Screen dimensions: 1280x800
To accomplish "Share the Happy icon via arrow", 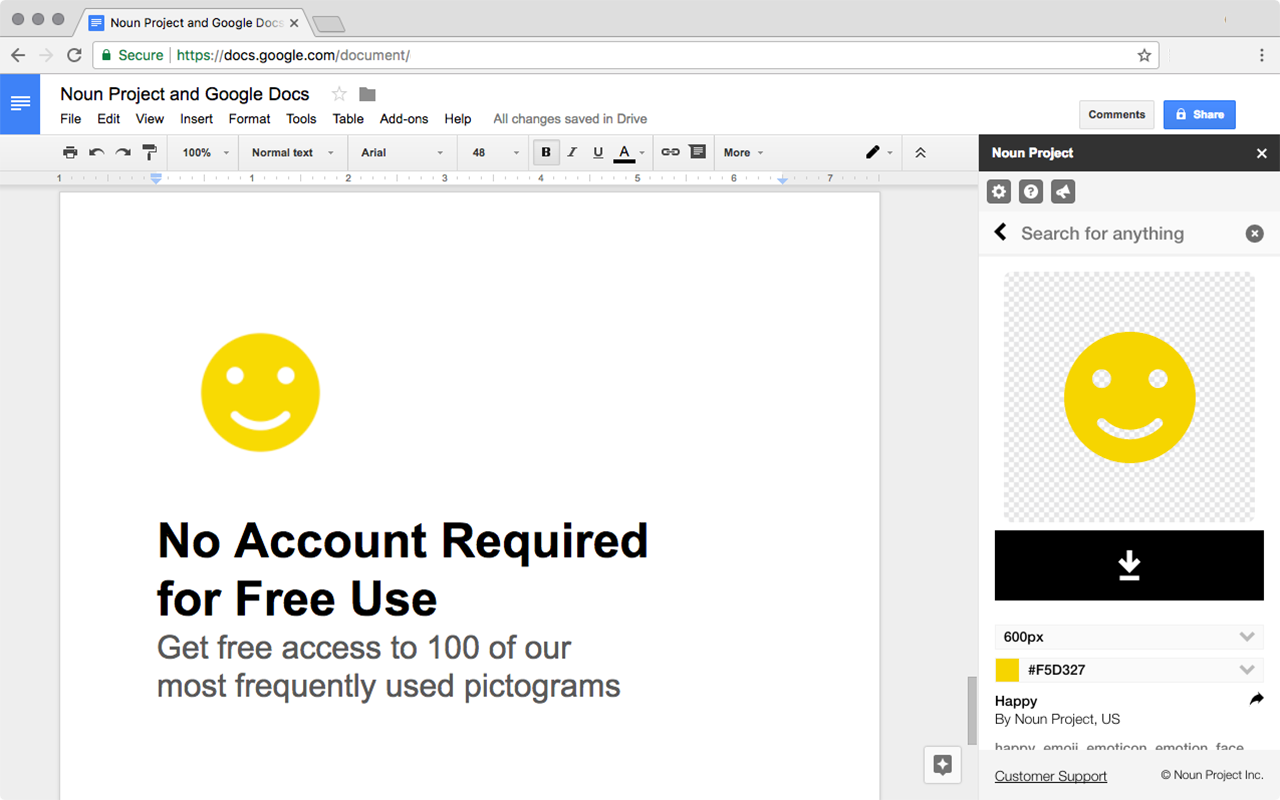I will (1257, 700).
